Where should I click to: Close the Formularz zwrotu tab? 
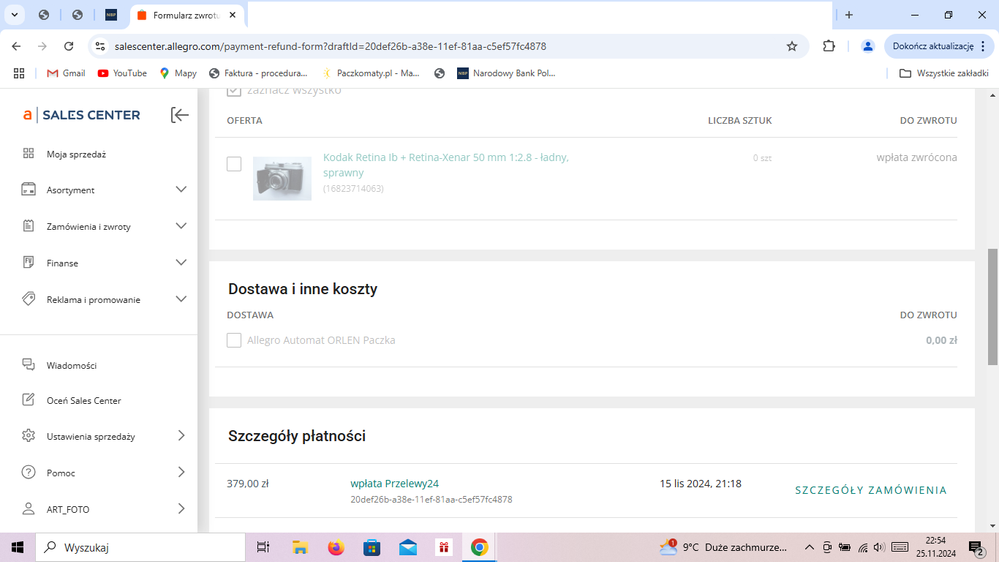(233, 15)
